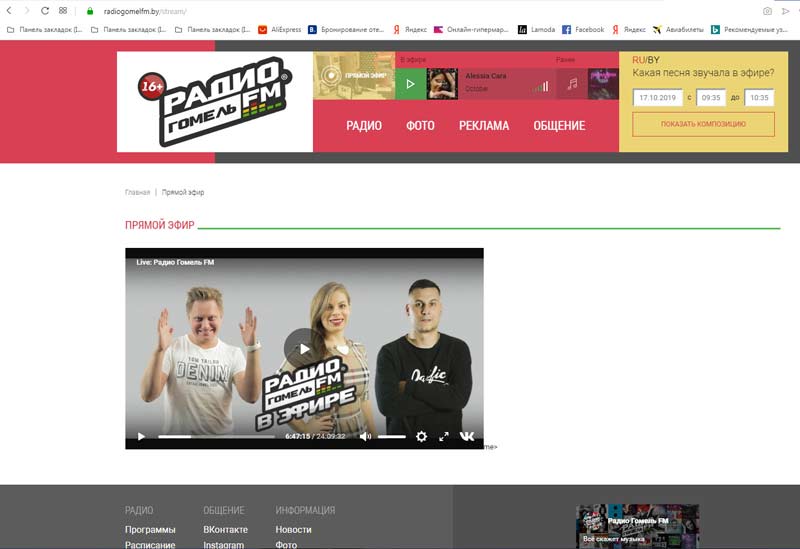Screen dimensions: 800x549
Task: Click the Радио Гомель FM footer widget
Action: 637,527
